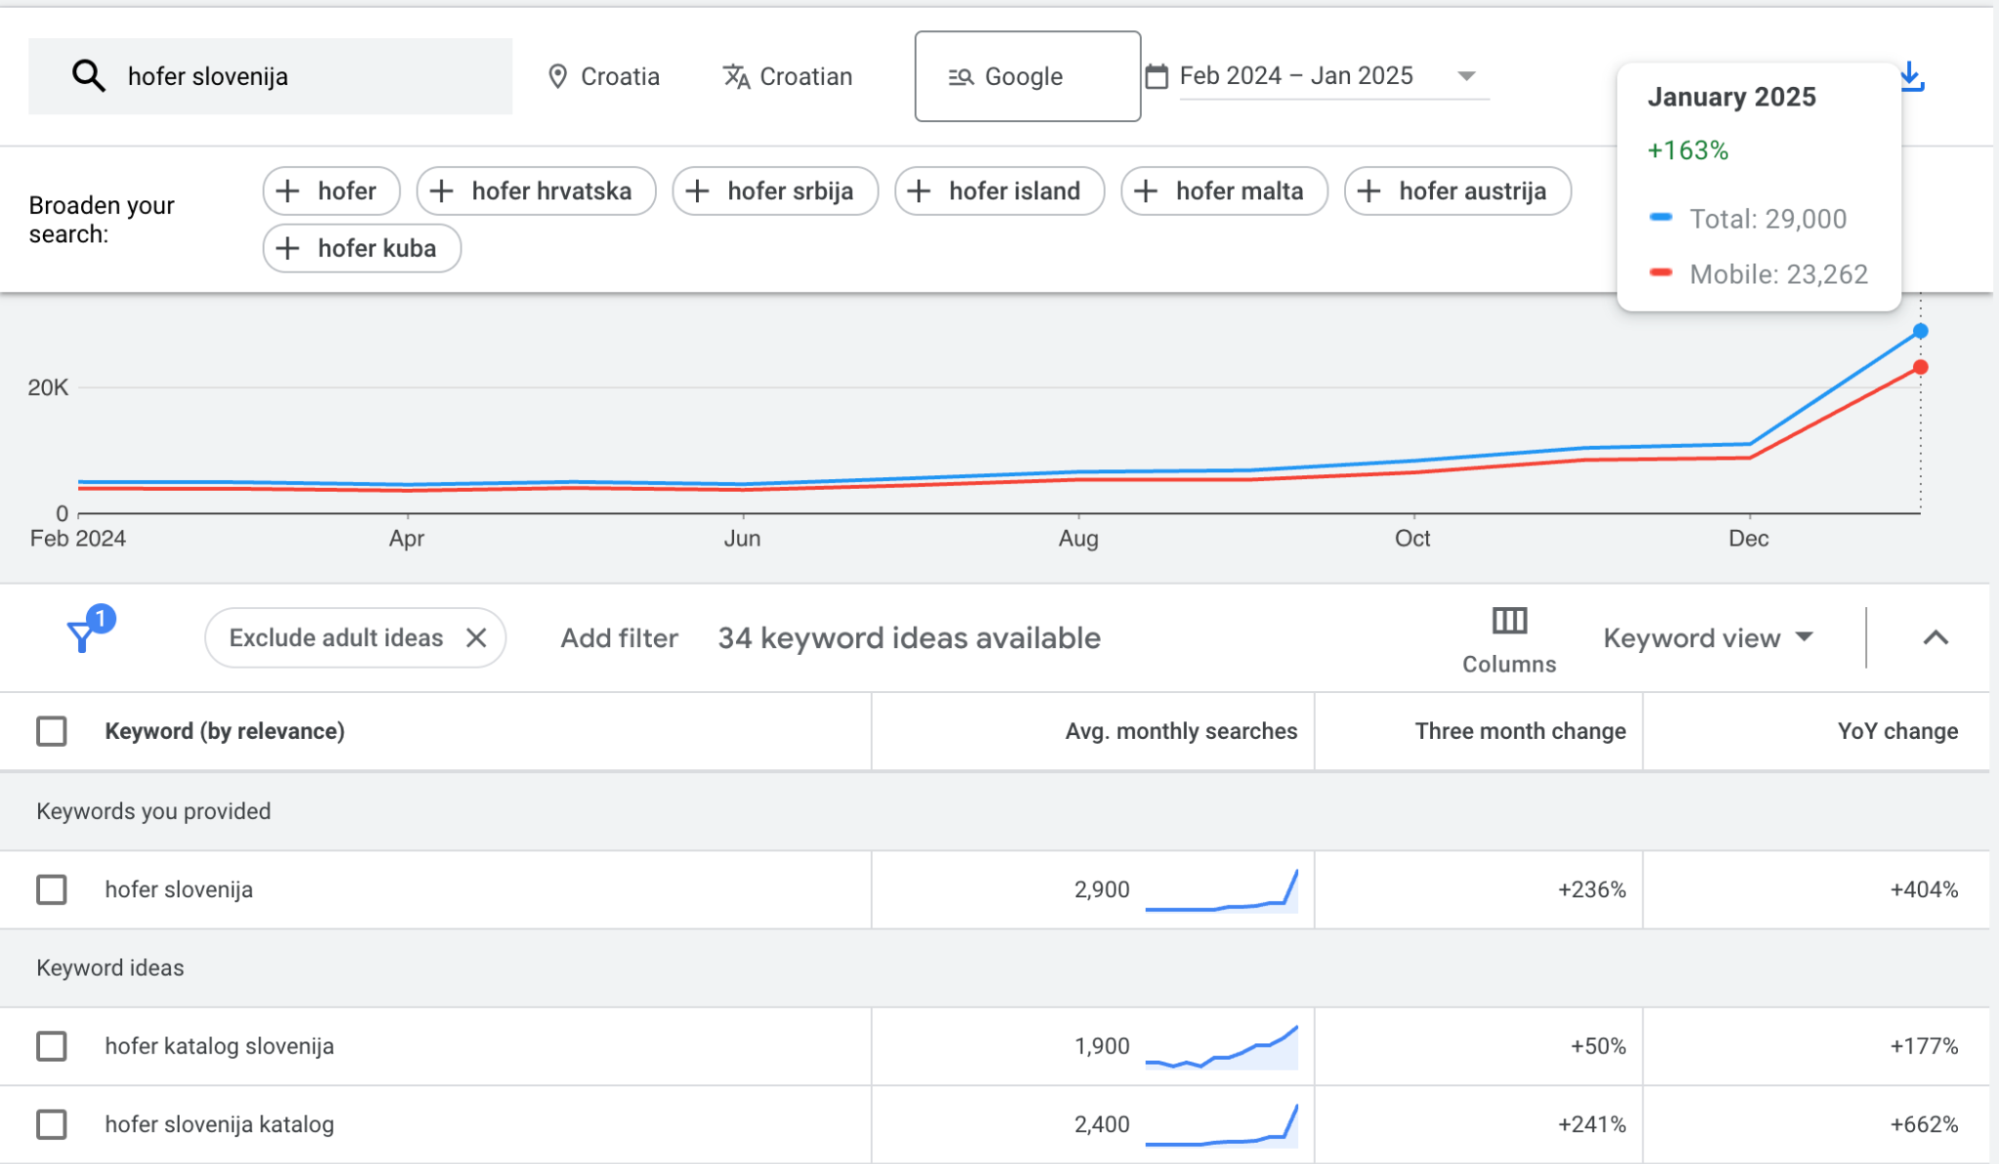Add 'hofer srbija' suggestion chip
Viewport: 1999px width, 1165px height.
pos(775,191)
